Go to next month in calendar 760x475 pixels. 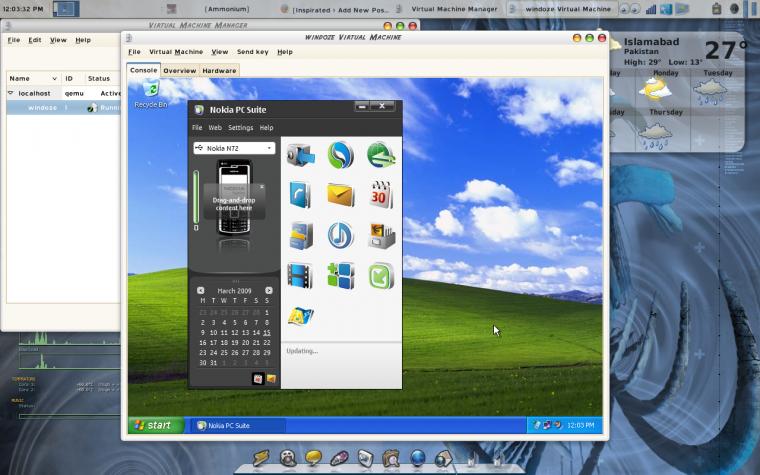coord(269,290)
